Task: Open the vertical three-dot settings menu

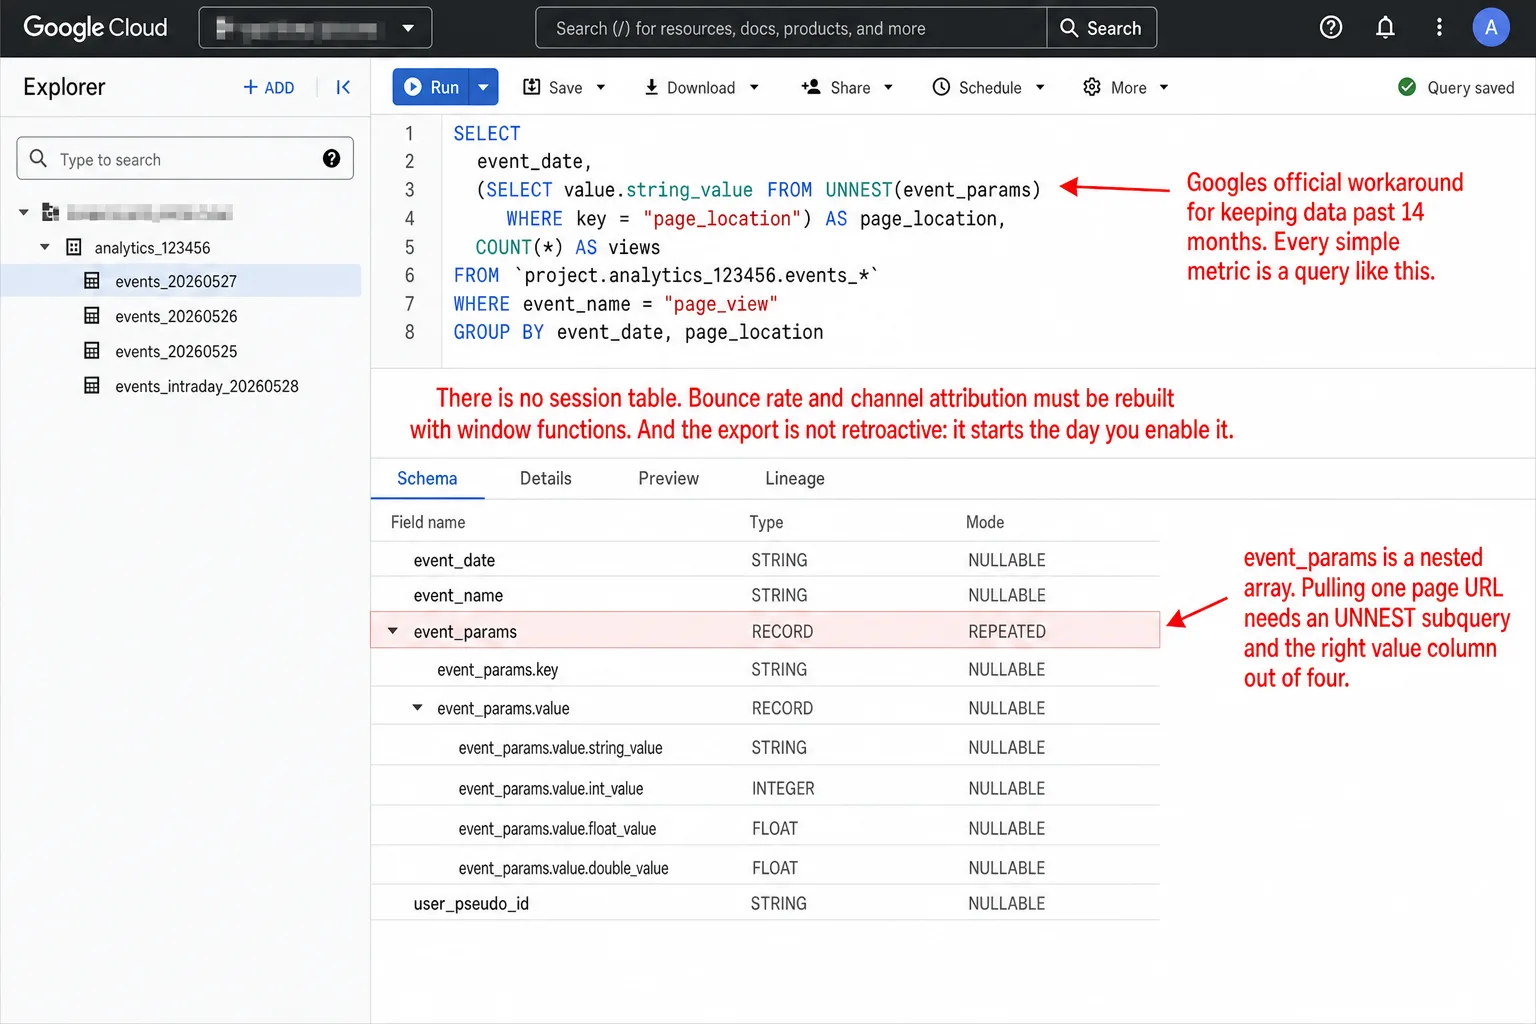Action: 1439,28
